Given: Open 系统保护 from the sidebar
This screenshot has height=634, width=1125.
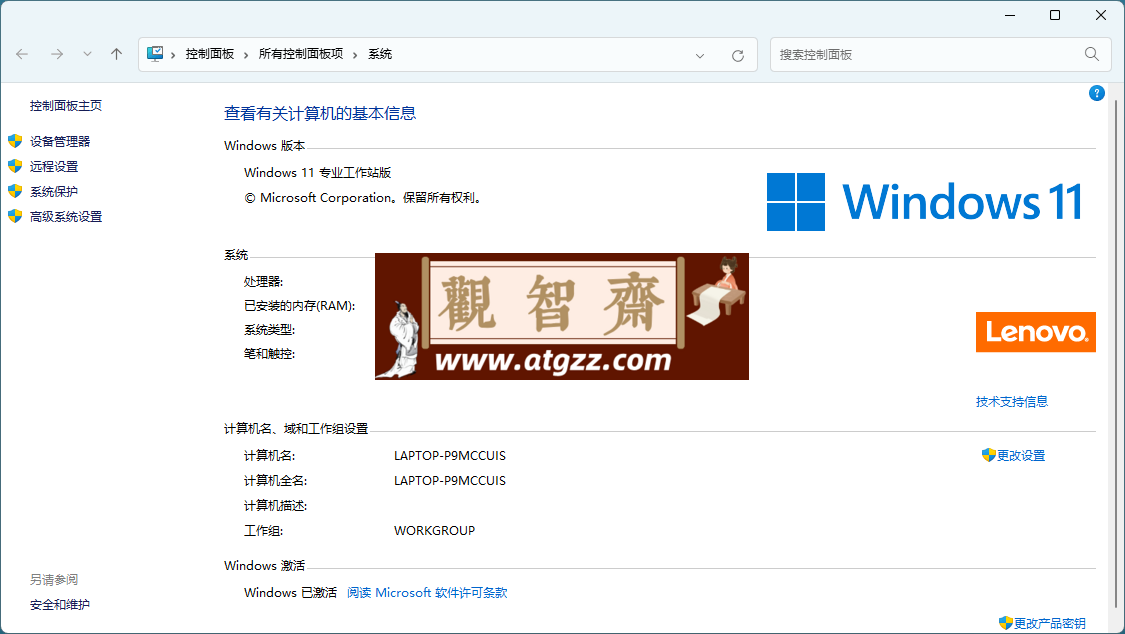Looking at the screenshot, I should click(54, 191).
